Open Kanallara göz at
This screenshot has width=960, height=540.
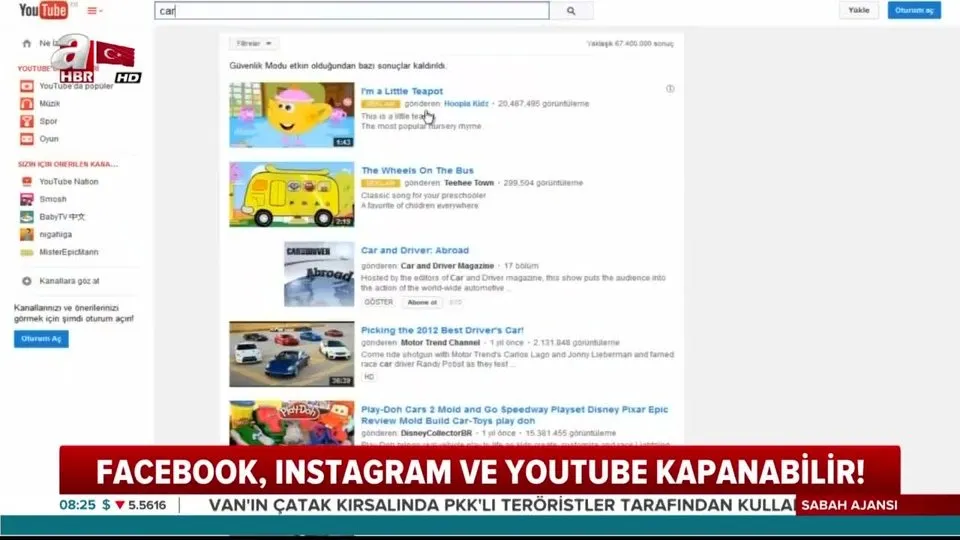[x=69, y=281]
